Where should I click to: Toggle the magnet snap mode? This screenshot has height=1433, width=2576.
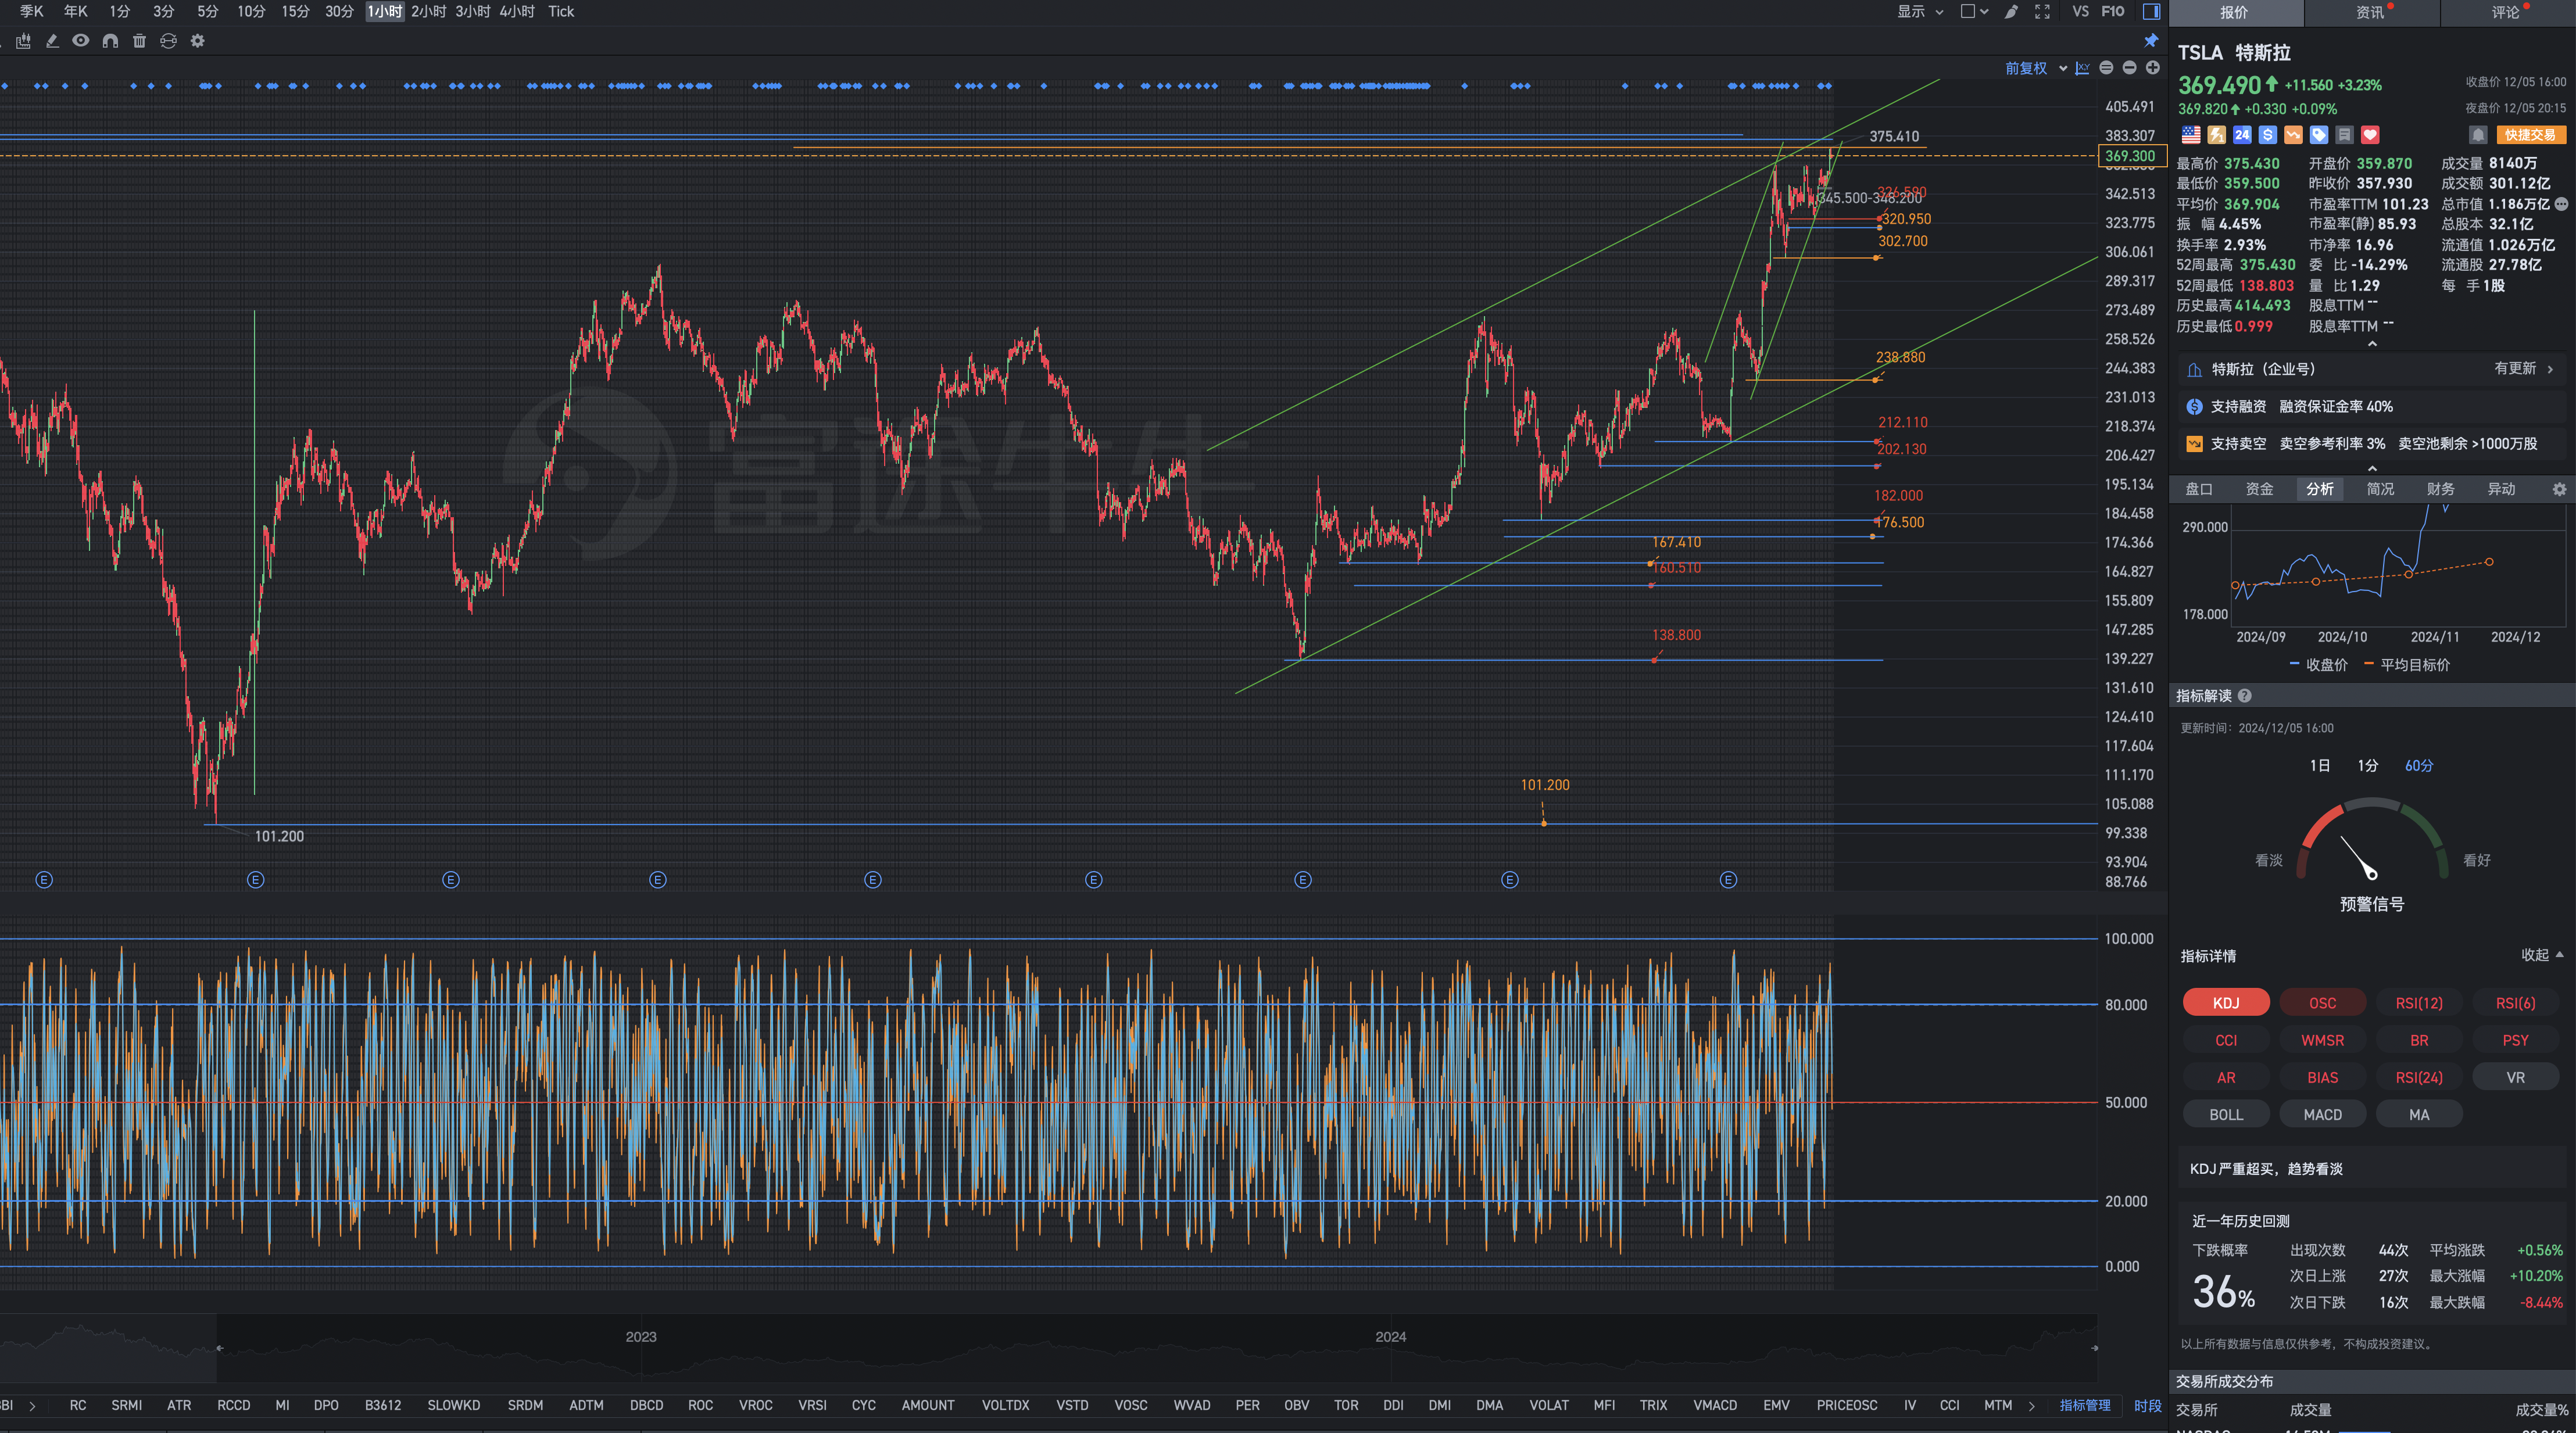[x=110, y=41]
